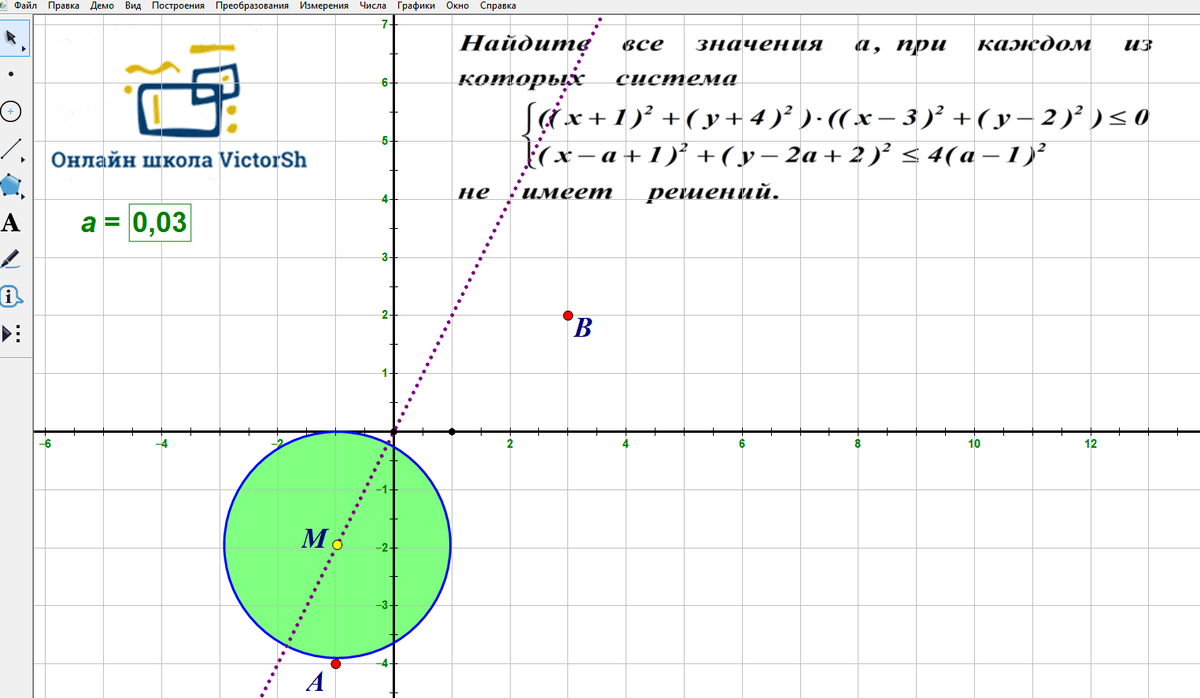Open the Демо menu
1200x698 pixels.
click(102, 5)
